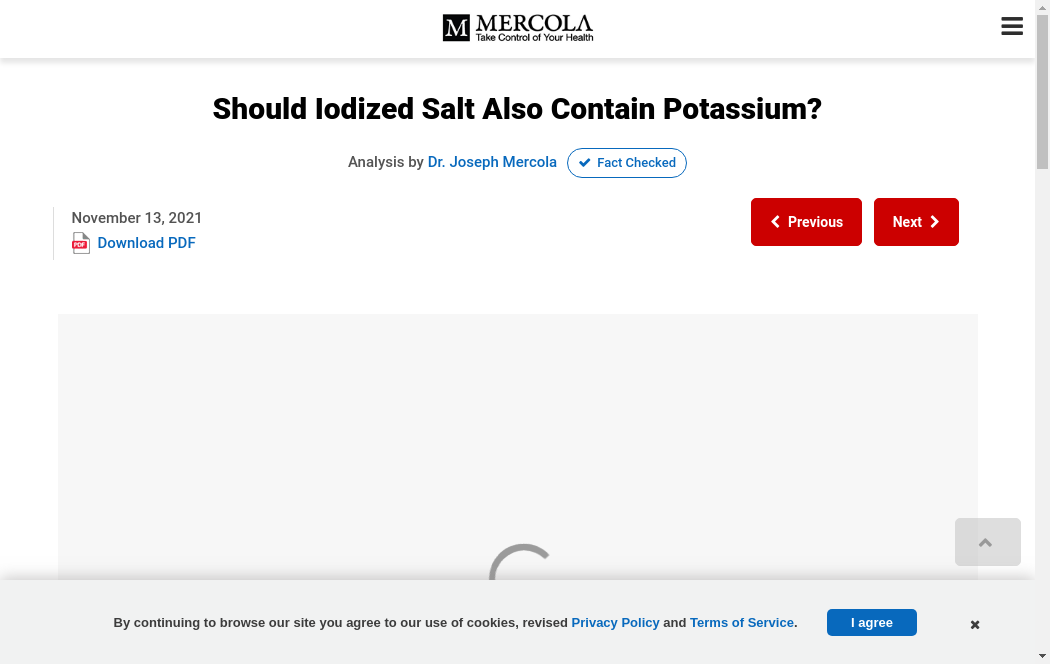The height and width of the screenshot is (664, 1050).
Task: Click the Fact Checked badge
Action: pyautogui.click(x=627, y=163)
